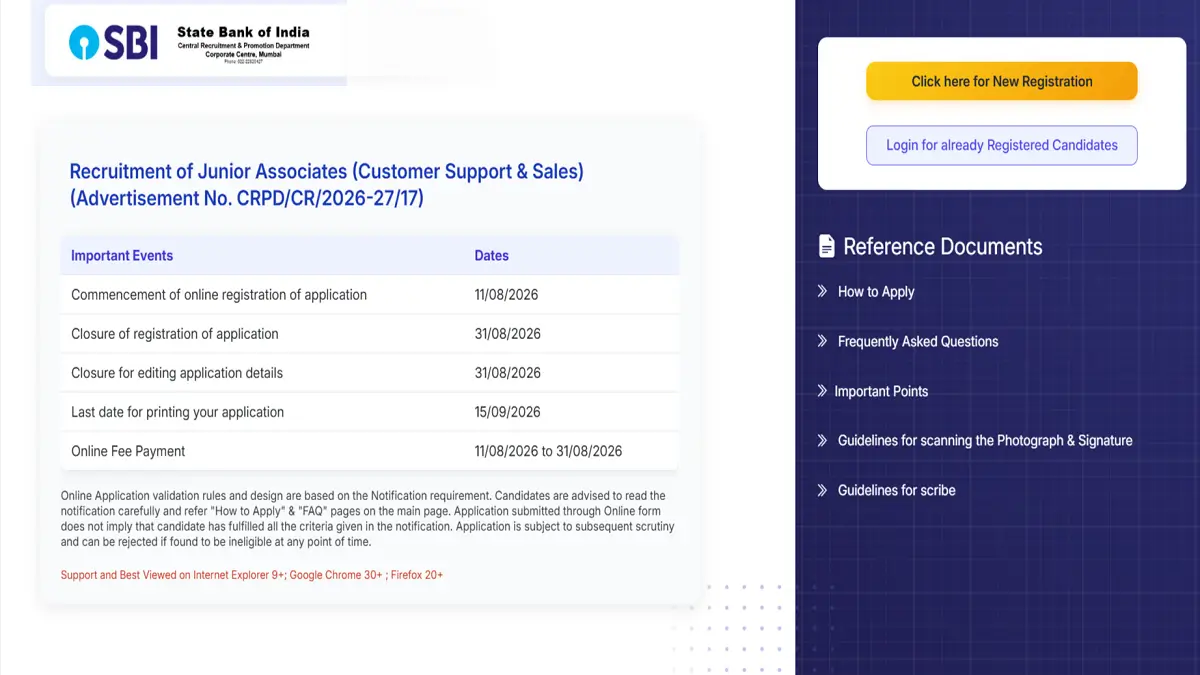The width and height of the screenshot is (1200, 675).
Task: Click the date 11/08/2026 for commencement
Action: click(507, 295)
